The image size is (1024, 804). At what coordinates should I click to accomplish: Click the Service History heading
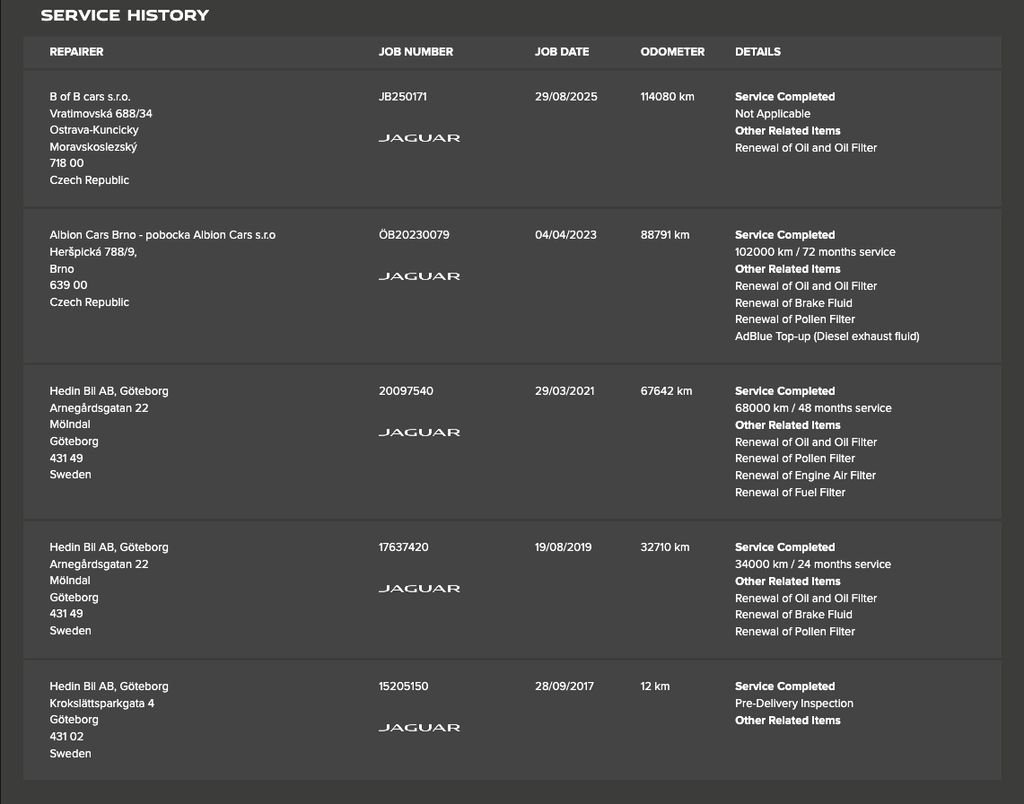click(x=124, y=15)
